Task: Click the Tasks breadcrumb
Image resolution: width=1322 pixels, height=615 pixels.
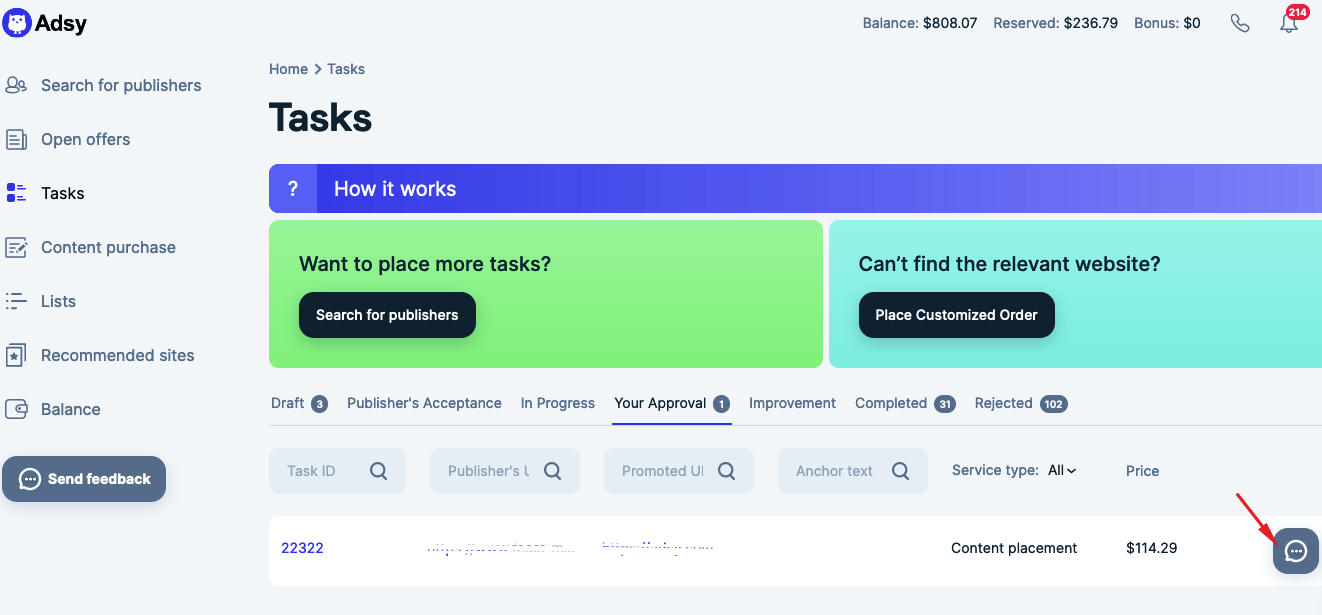Action: click(x=346, y=69)
